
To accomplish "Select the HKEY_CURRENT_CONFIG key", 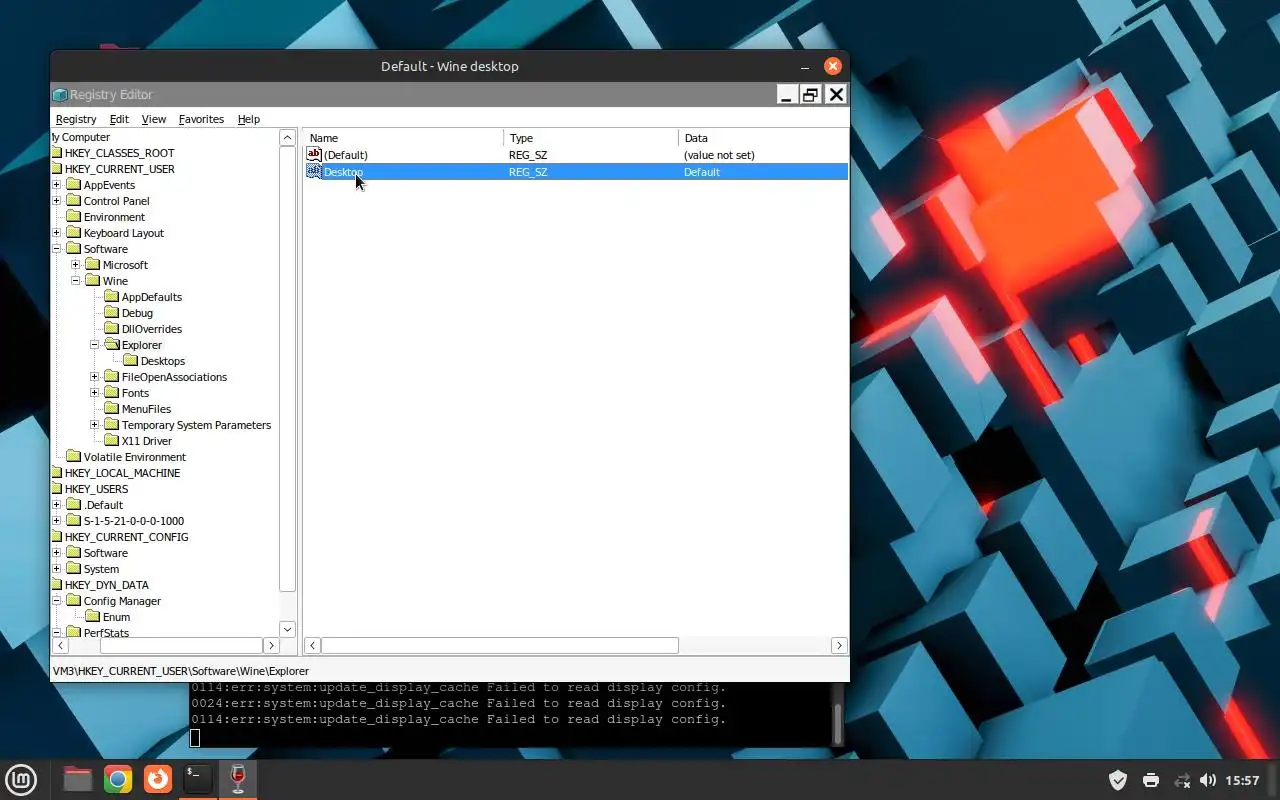I will click(126, 537).
